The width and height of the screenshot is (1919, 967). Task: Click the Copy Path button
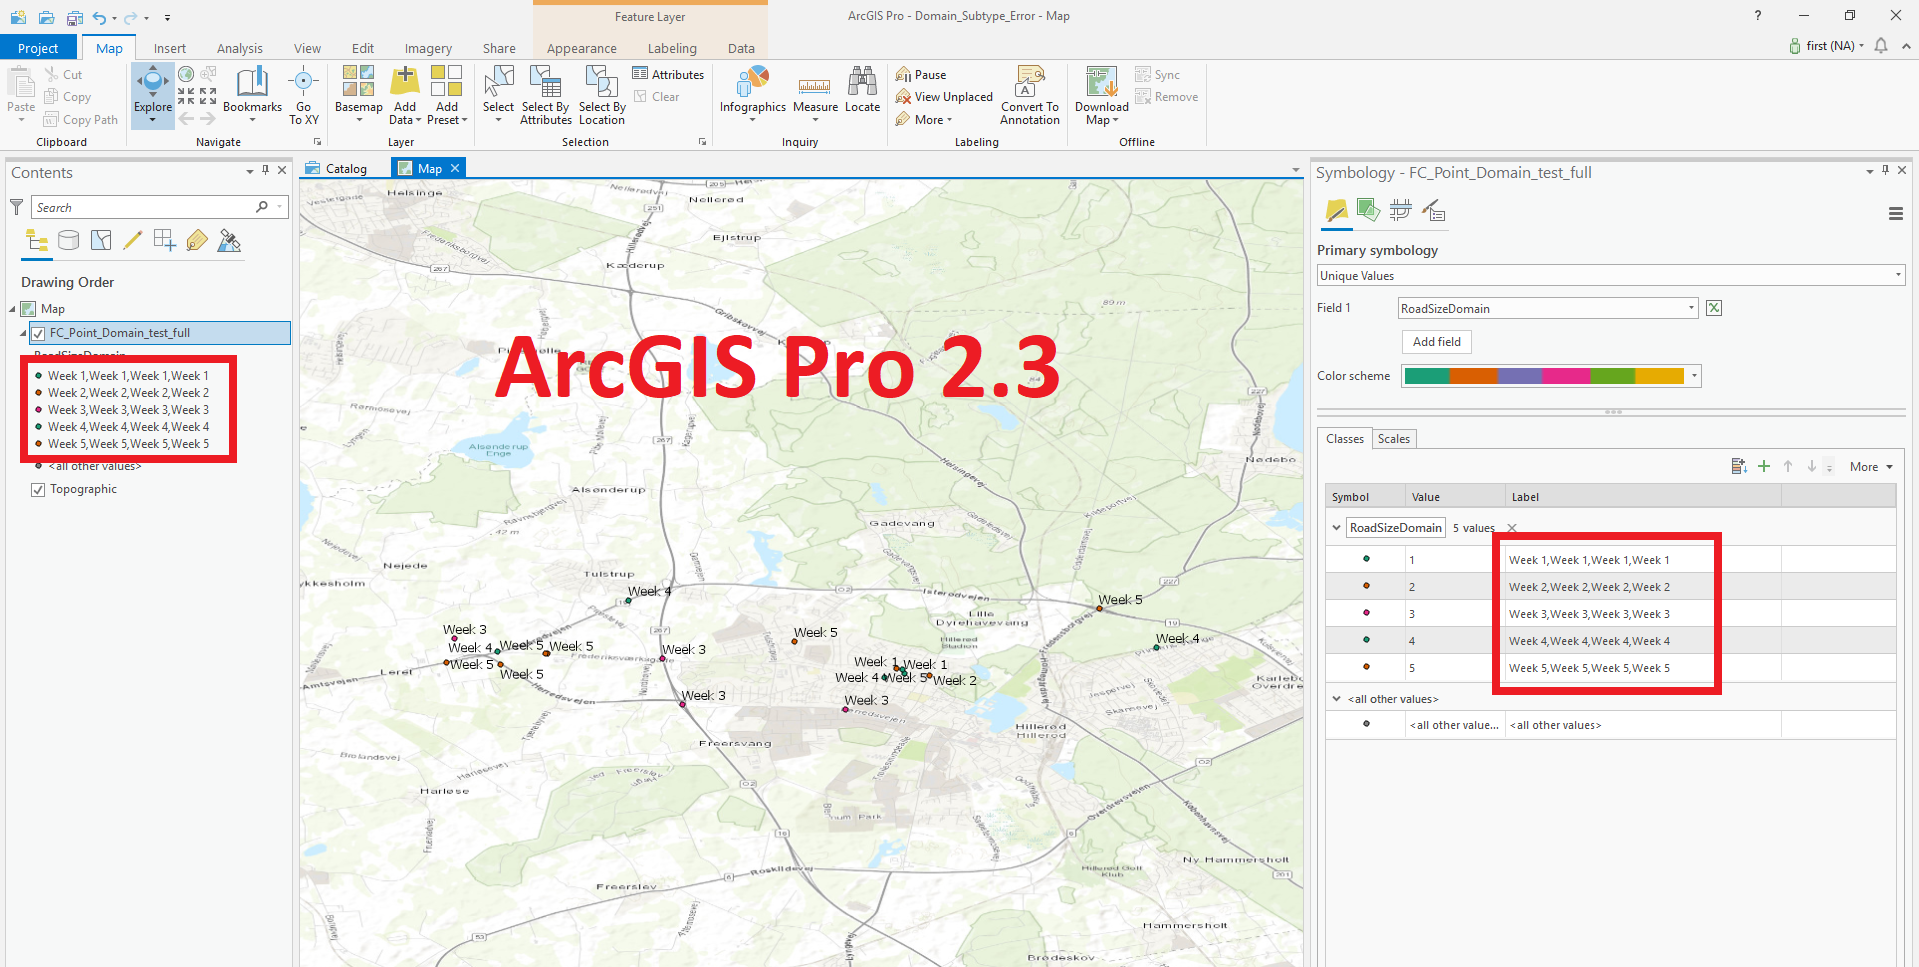(x=81, y=119)
